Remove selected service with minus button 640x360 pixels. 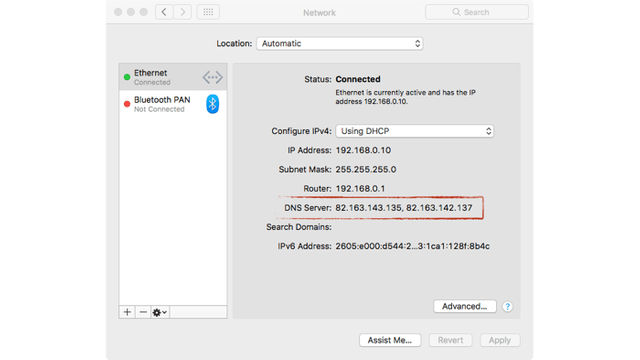[143, 312]
